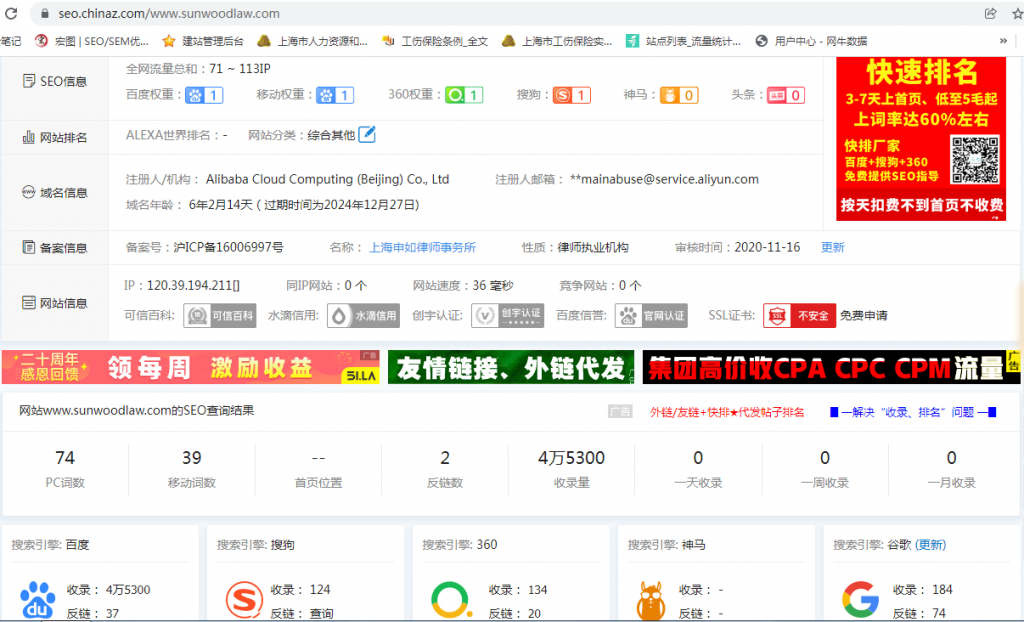Open the 快速排名 red advertisement

click(x=921, y=139)
